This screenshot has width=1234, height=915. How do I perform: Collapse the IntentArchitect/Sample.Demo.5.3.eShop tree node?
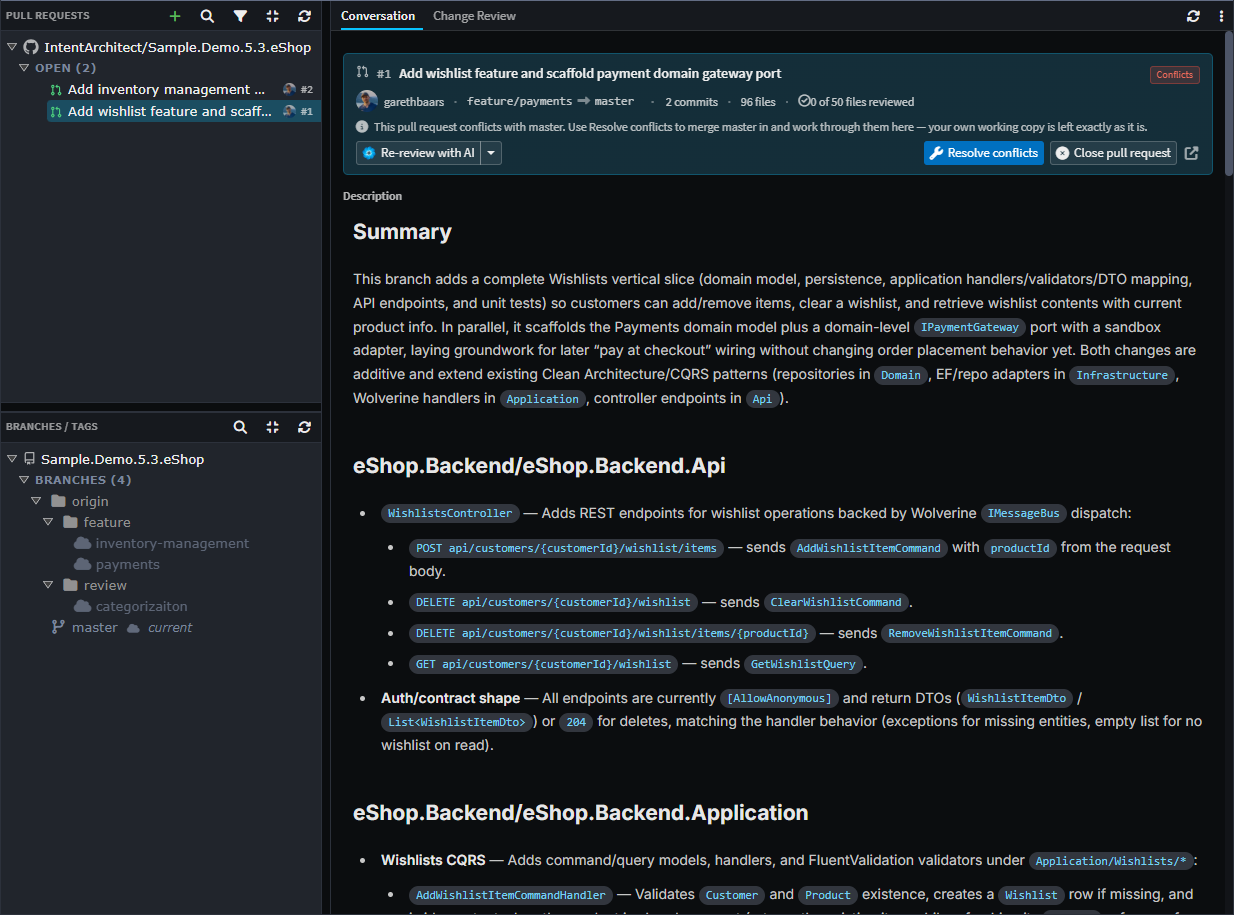(x=11, y=47)
